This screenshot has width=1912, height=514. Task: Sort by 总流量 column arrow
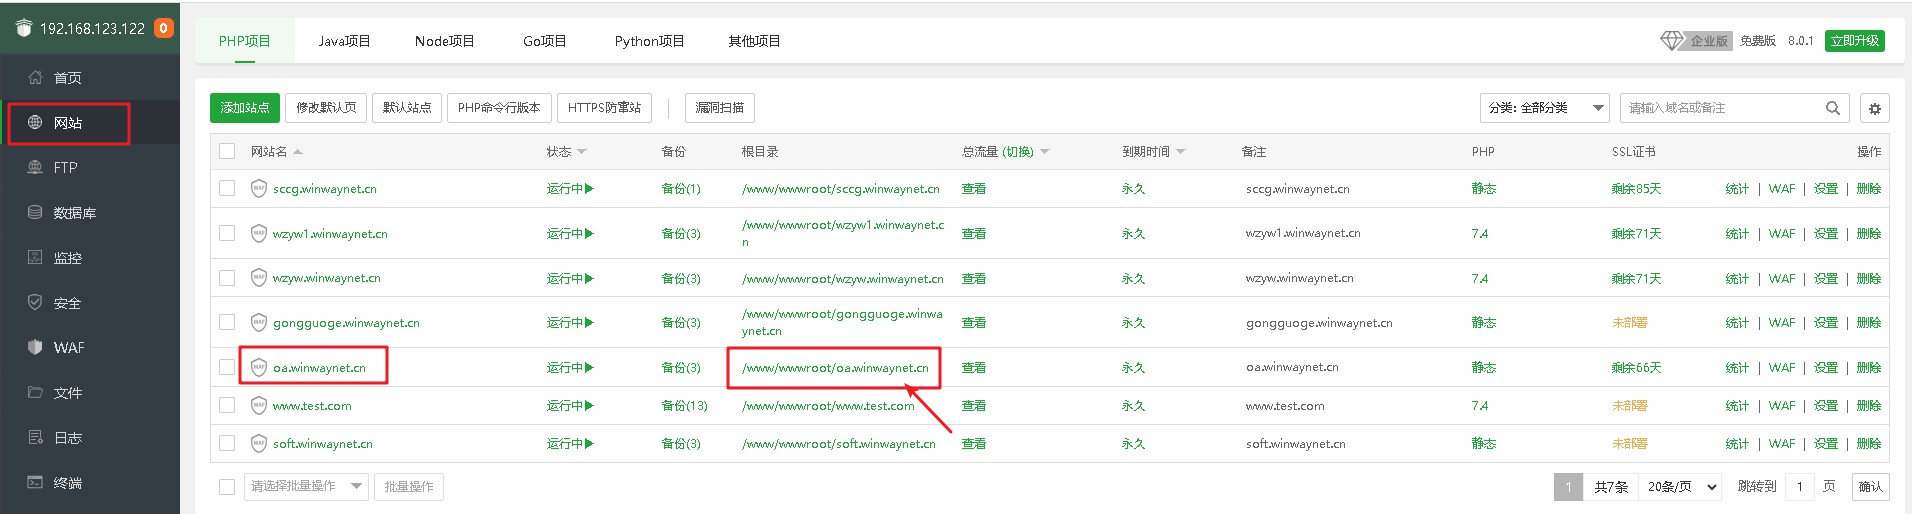1045,152
